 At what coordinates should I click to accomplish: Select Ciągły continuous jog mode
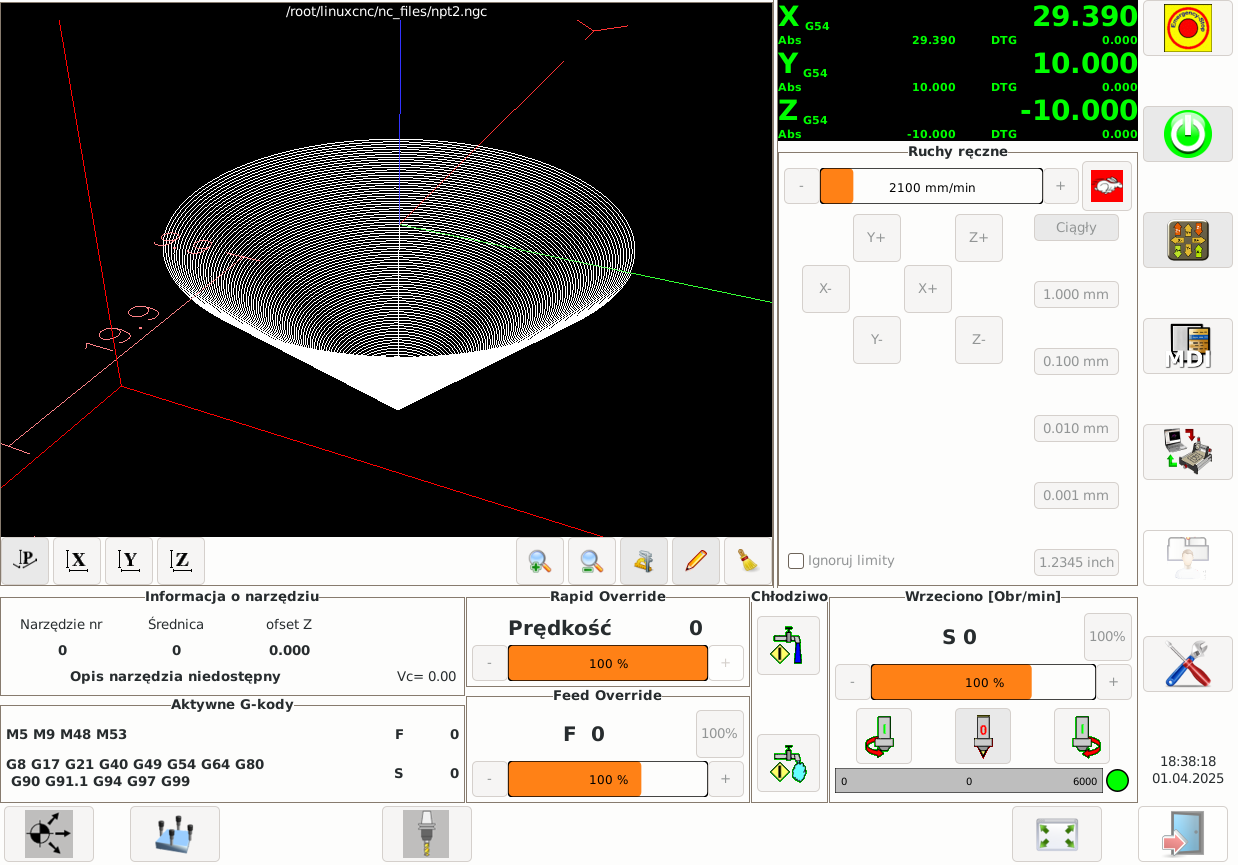coord(1076,227)
